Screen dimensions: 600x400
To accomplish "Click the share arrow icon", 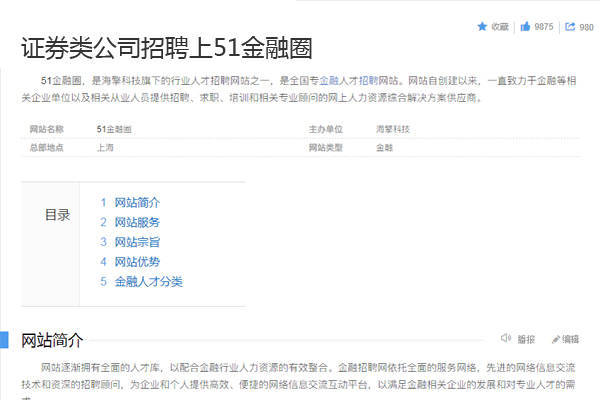I will (570, 26).
